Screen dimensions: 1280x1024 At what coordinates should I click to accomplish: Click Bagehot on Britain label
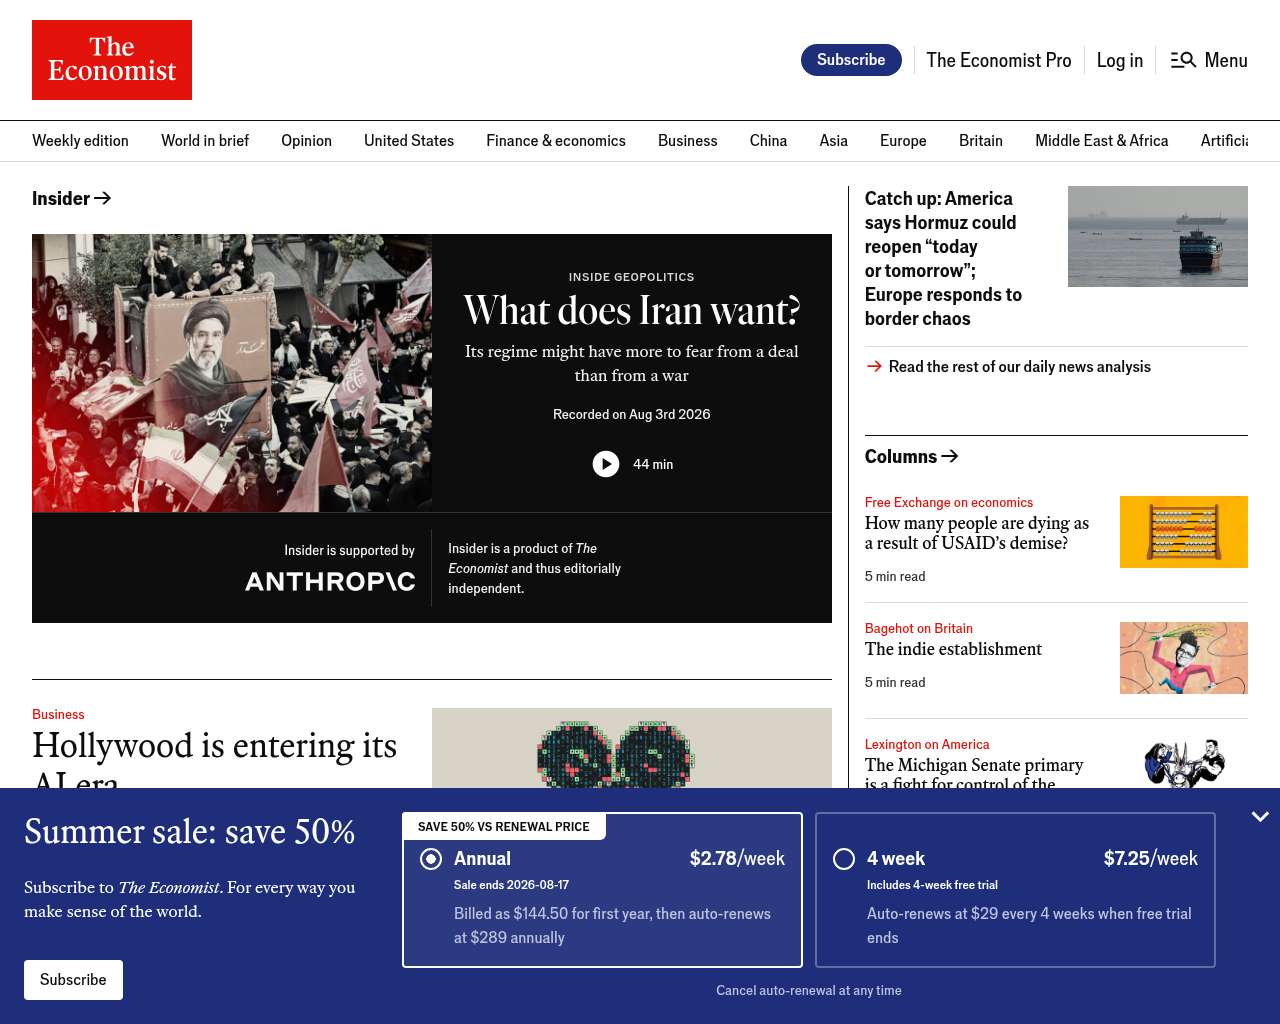point(919,628)
